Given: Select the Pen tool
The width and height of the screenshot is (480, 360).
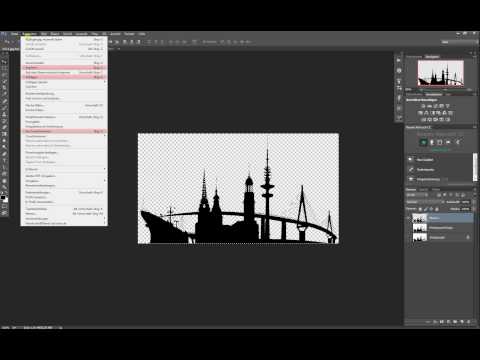Looking at the screenshot, I should point(4,154).
